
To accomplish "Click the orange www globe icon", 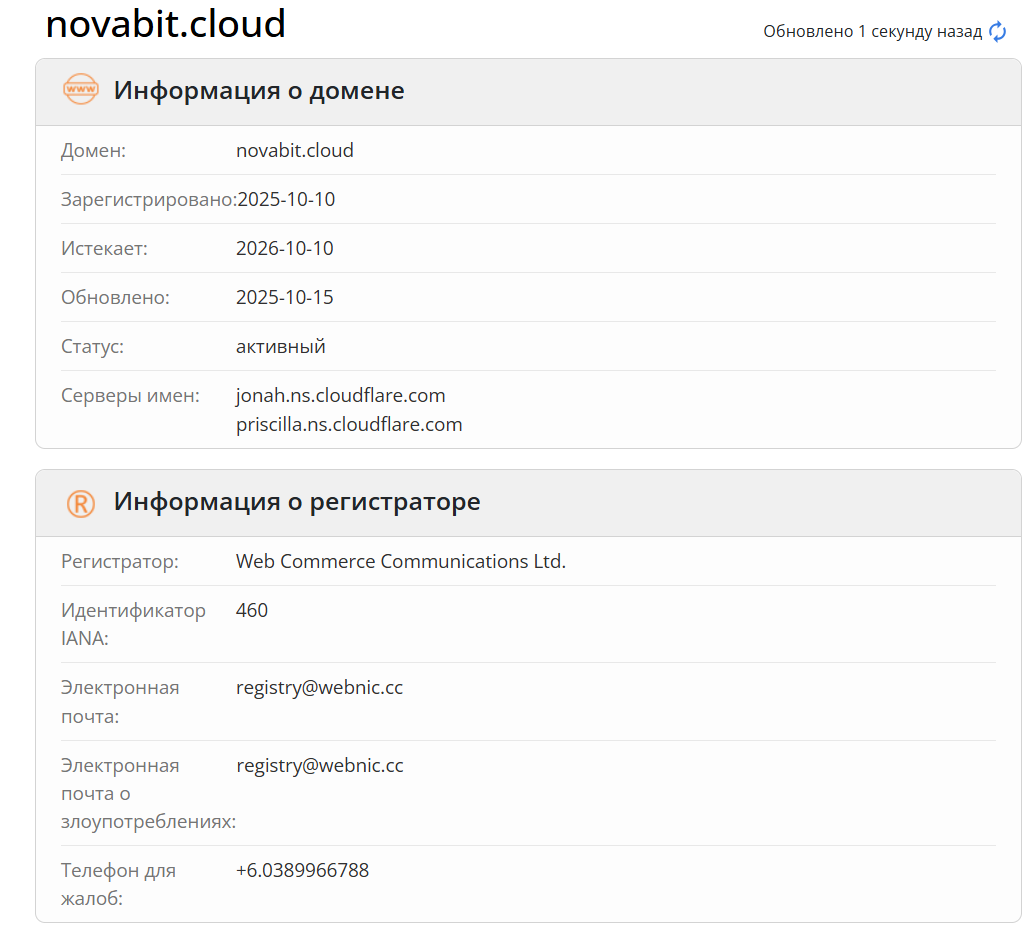I will [81, 90].
